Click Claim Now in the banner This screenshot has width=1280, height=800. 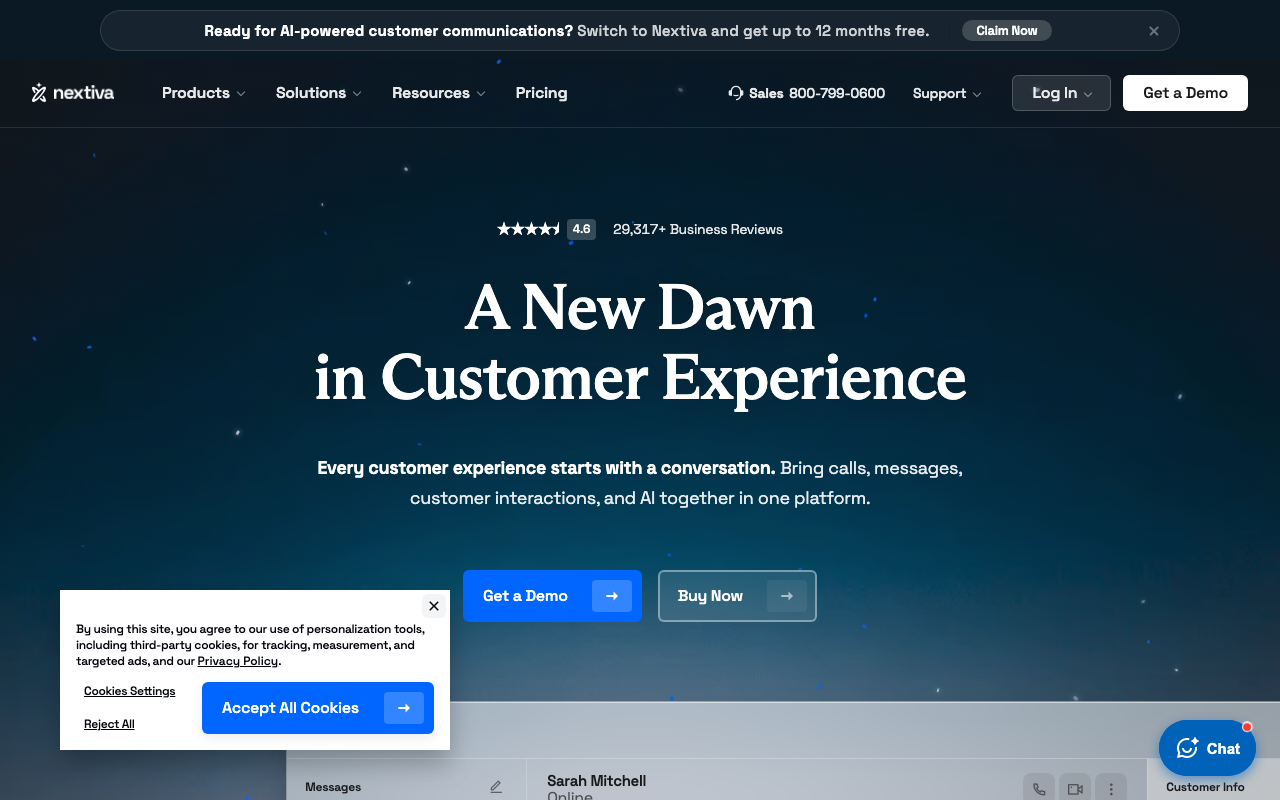(x=1007, y=31)
